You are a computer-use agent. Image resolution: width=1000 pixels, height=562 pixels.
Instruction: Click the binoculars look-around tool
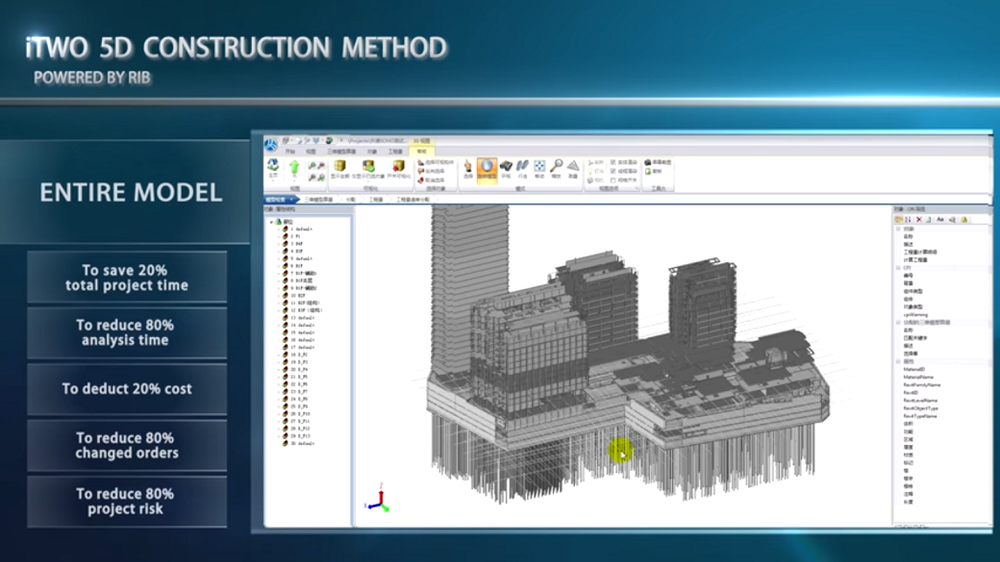(x=506, y=166)
